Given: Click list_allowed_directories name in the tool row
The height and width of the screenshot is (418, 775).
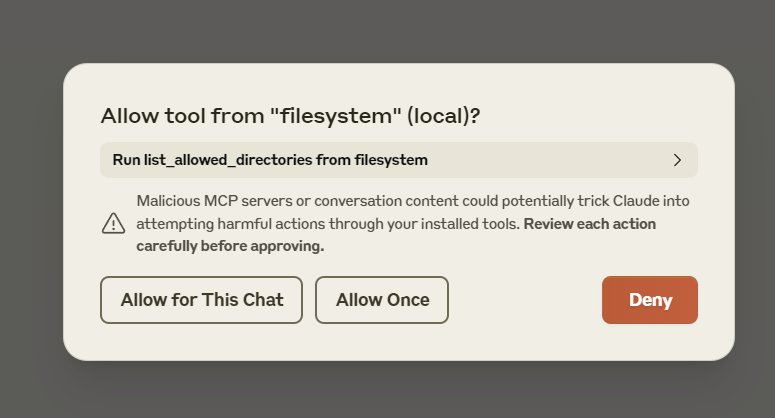Looking at the screenshot, I should pos(228,160).
